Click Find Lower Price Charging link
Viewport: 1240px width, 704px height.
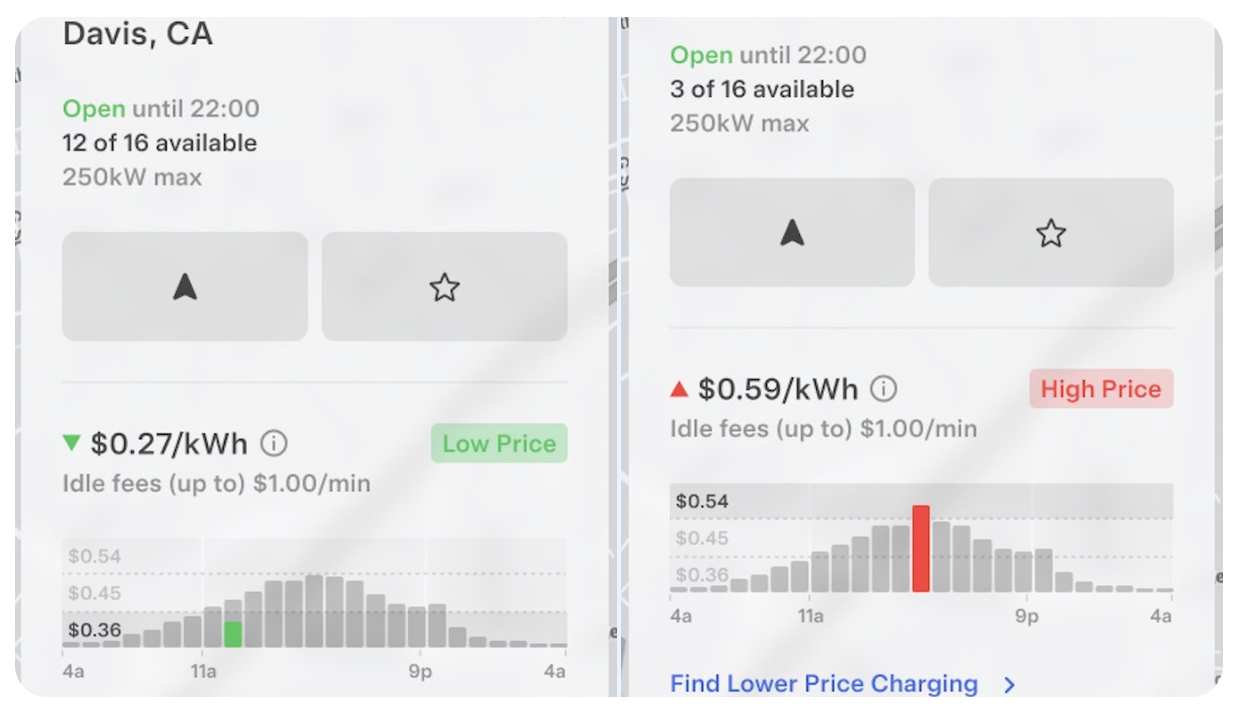[824, 684]
